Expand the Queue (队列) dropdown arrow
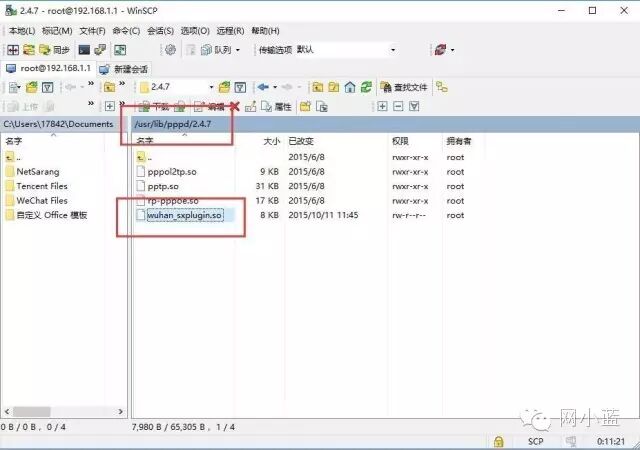This screenshot has height=450, width=640. pyautogui.click(x=238, y=50)
